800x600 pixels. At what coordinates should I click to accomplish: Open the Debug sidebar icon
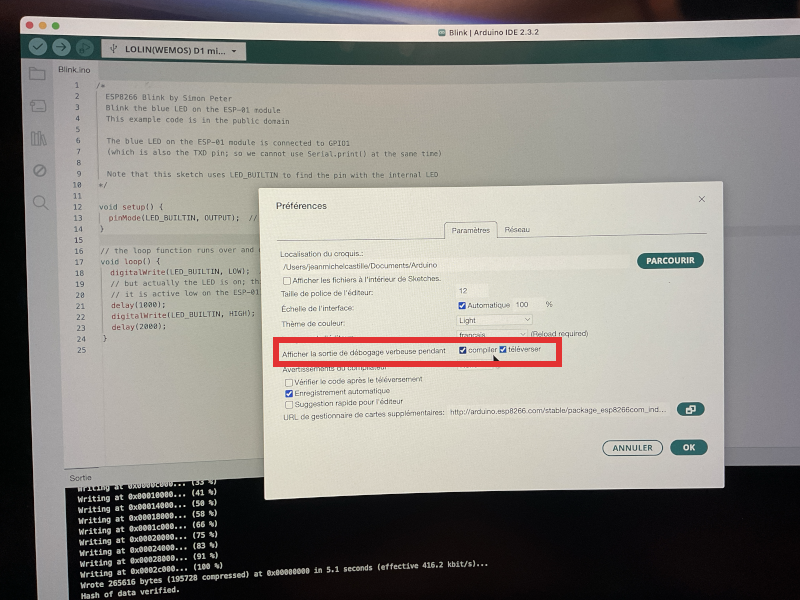click(x=40, y=170)
